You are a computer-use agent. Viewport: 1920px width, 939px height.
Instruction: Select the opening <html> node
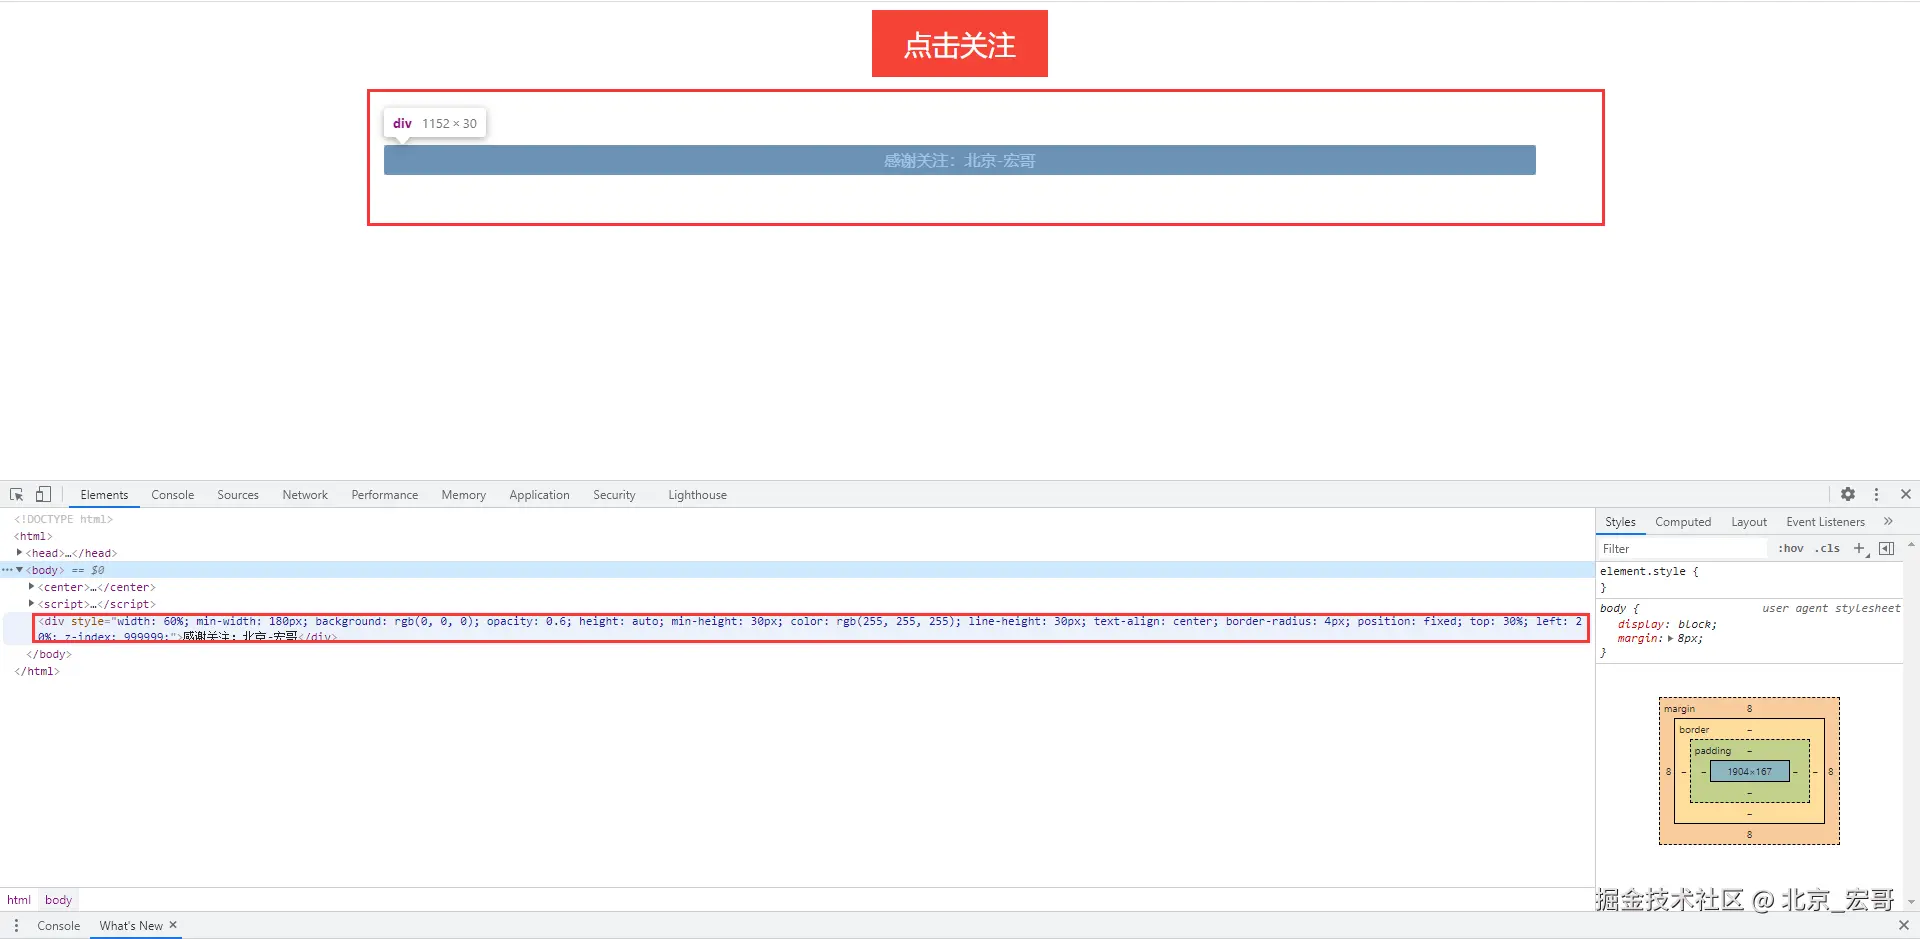(33, 537)
